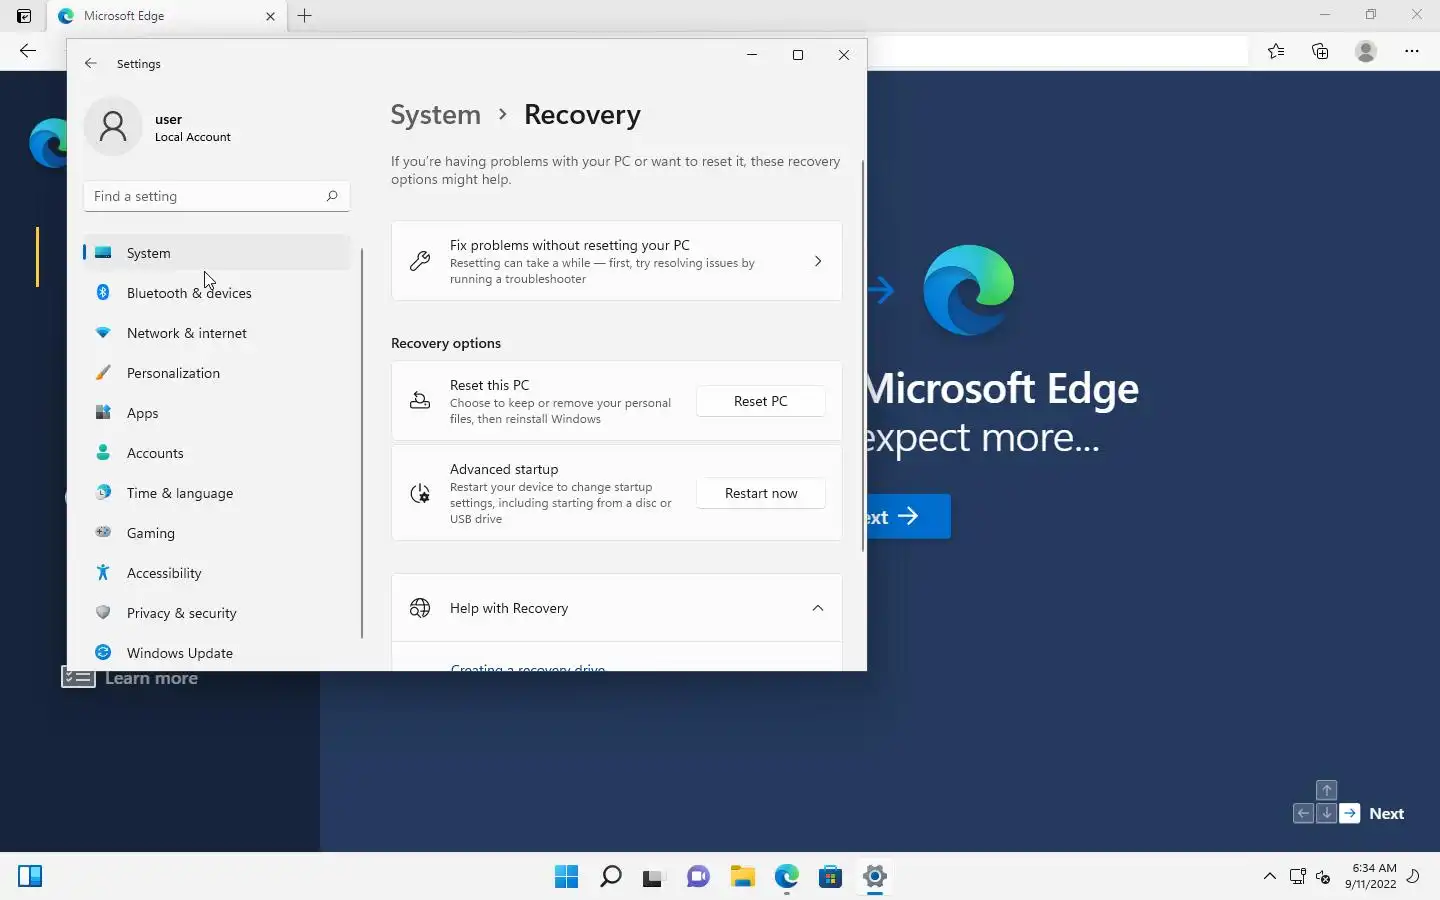Click the Restart now button

760,493
